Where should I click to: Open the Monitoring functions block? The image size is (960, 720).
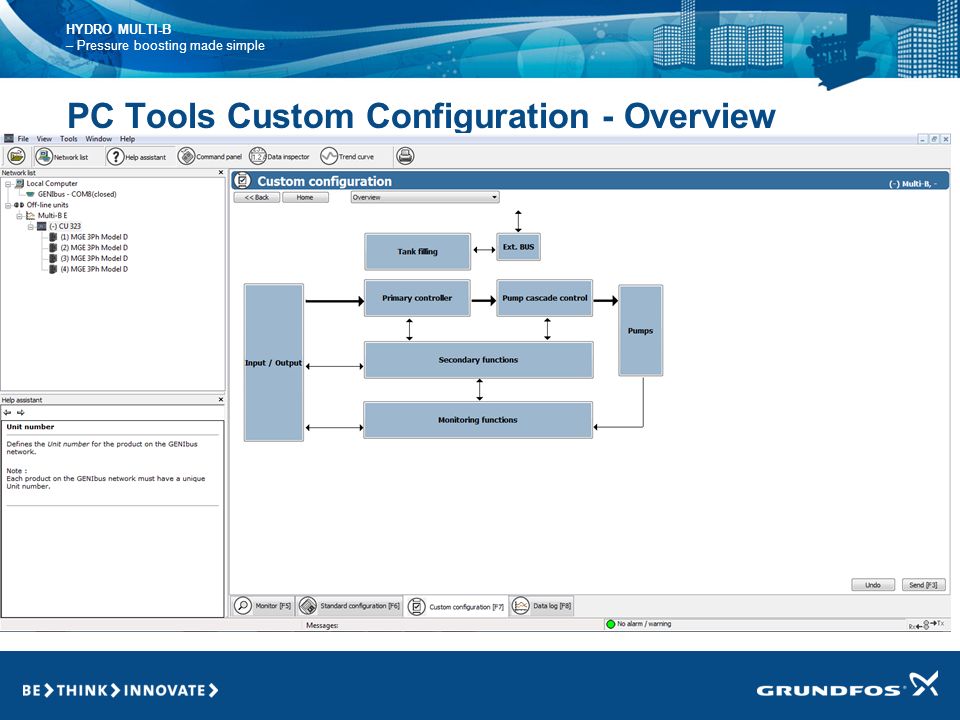[478, 420]
